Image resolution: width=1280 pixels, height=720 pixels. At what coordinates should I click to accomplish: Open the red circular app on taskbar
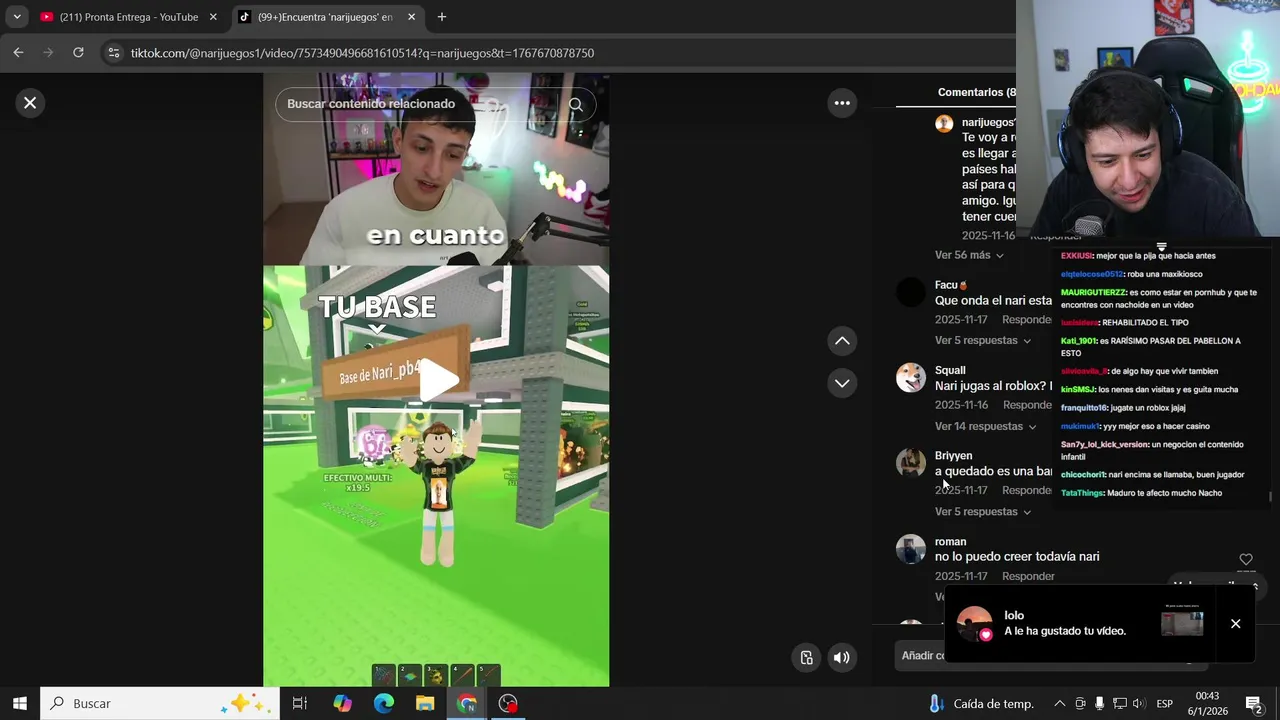[x=508, y=703]
